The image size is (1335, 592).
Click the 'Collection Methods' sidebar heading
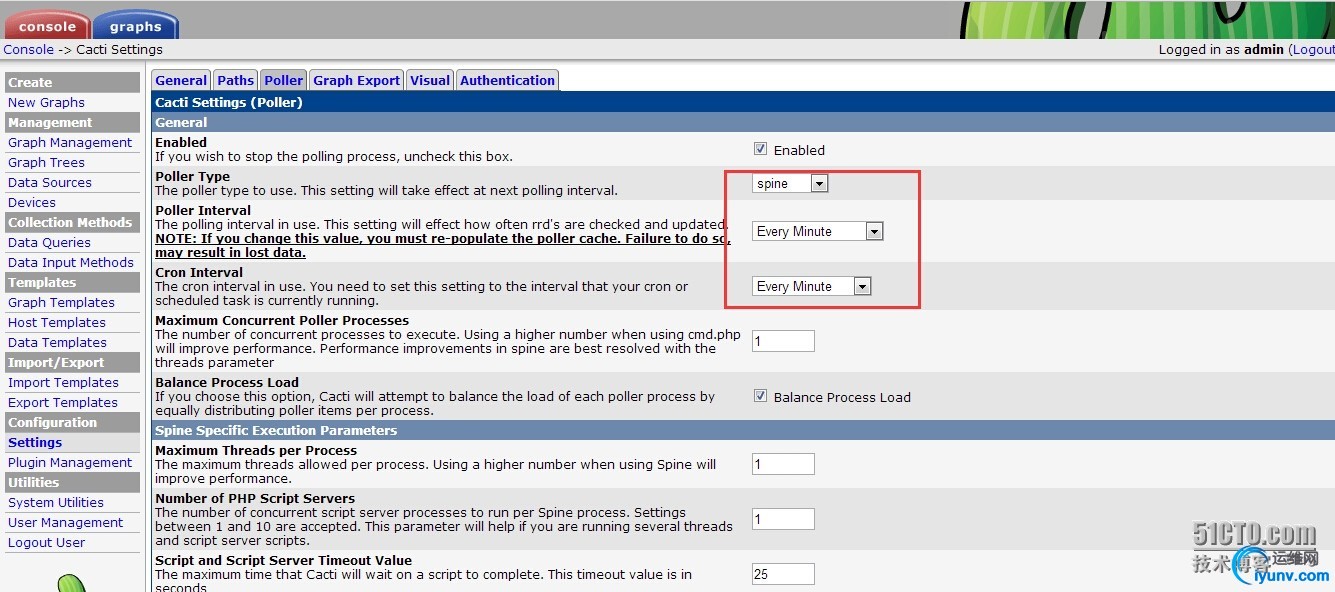click(x=70, y=222)
